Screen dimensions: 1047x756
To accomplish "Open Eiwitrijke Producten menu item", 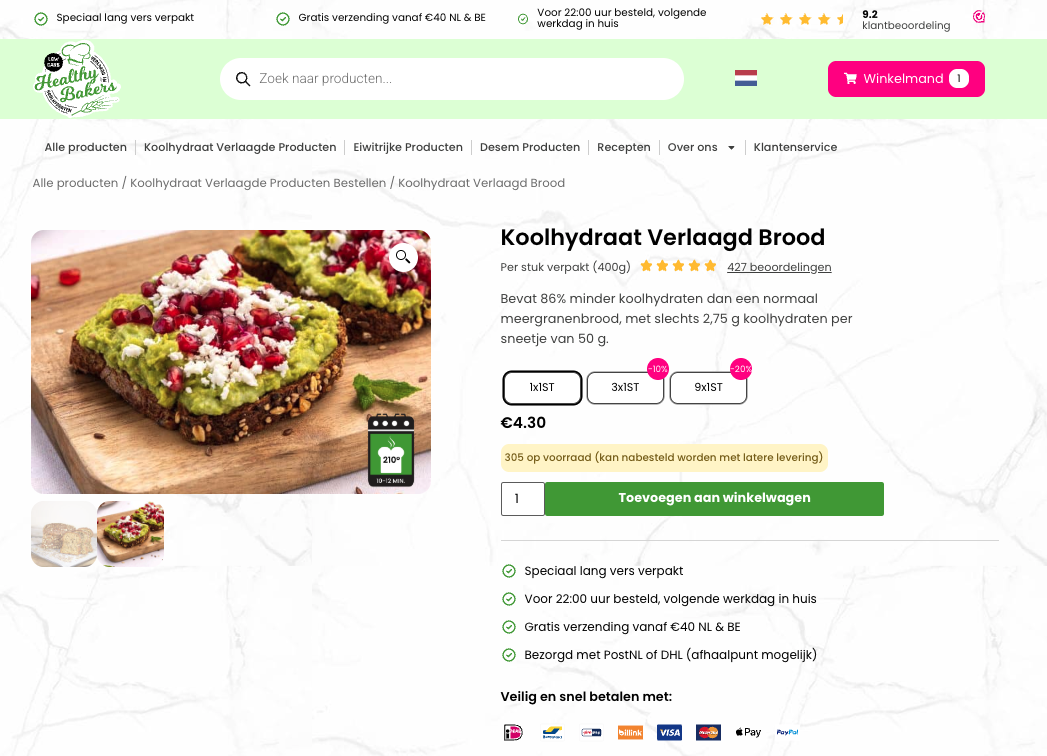I will tap(408, 148).
